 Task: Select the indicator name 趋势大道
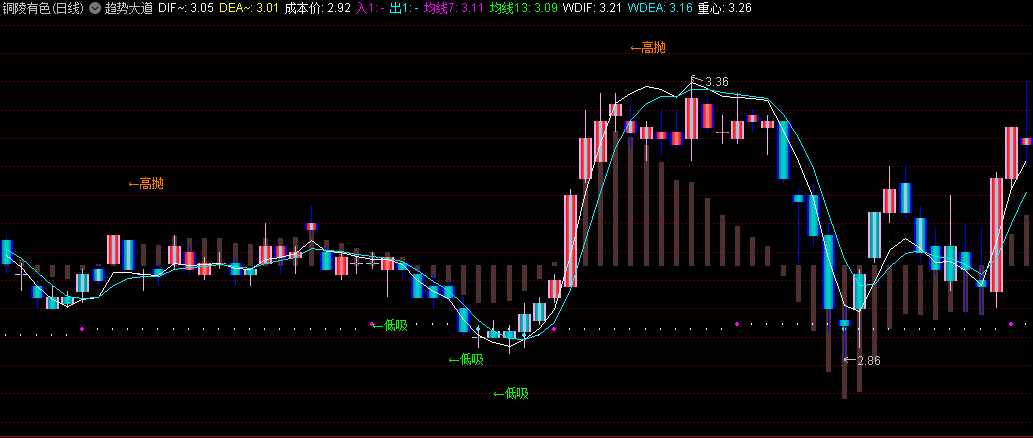[129, 9]
